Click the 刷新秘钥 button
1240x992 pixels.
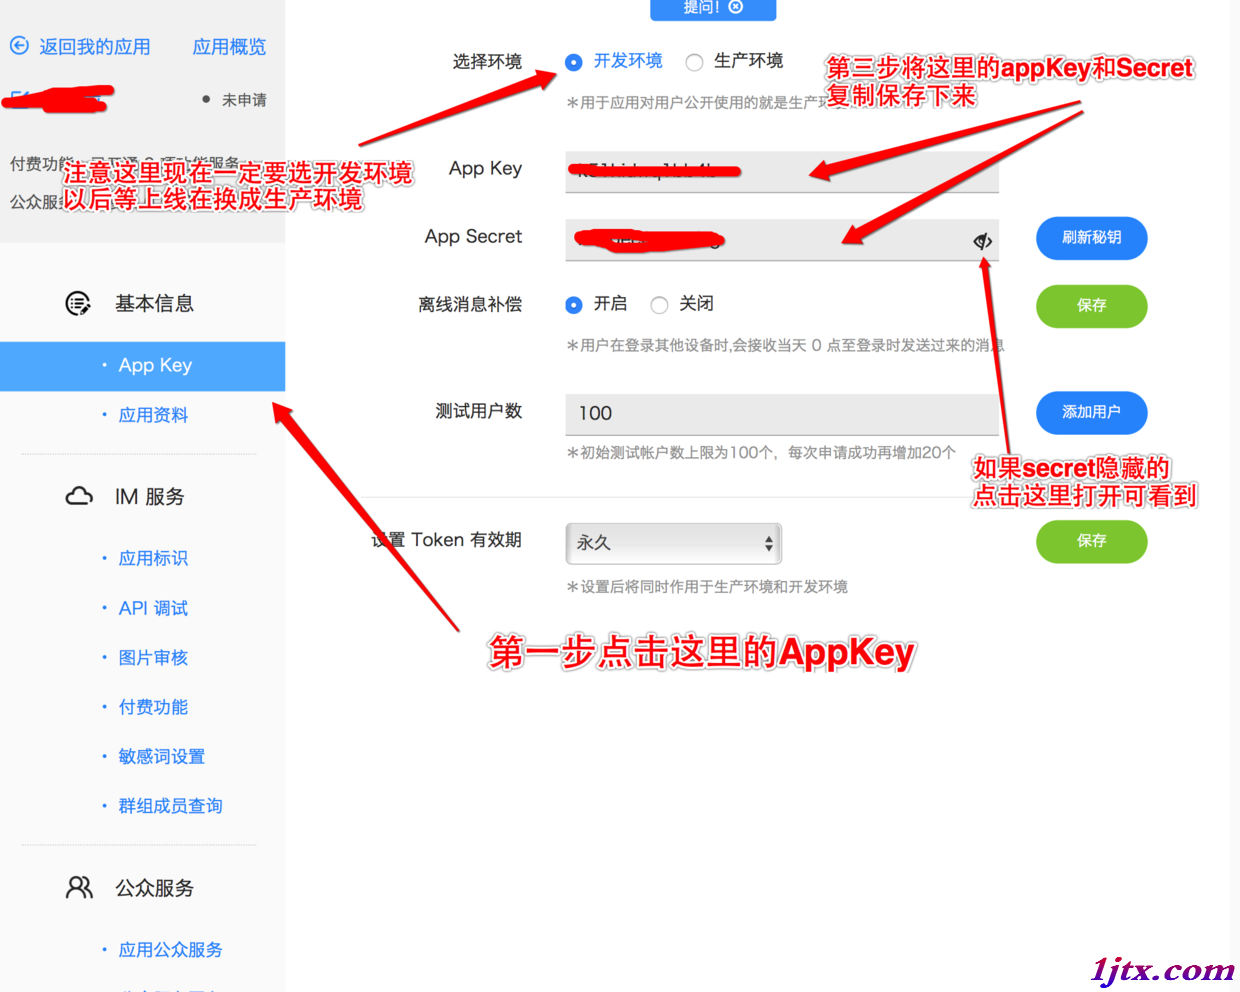[1091, 238]
